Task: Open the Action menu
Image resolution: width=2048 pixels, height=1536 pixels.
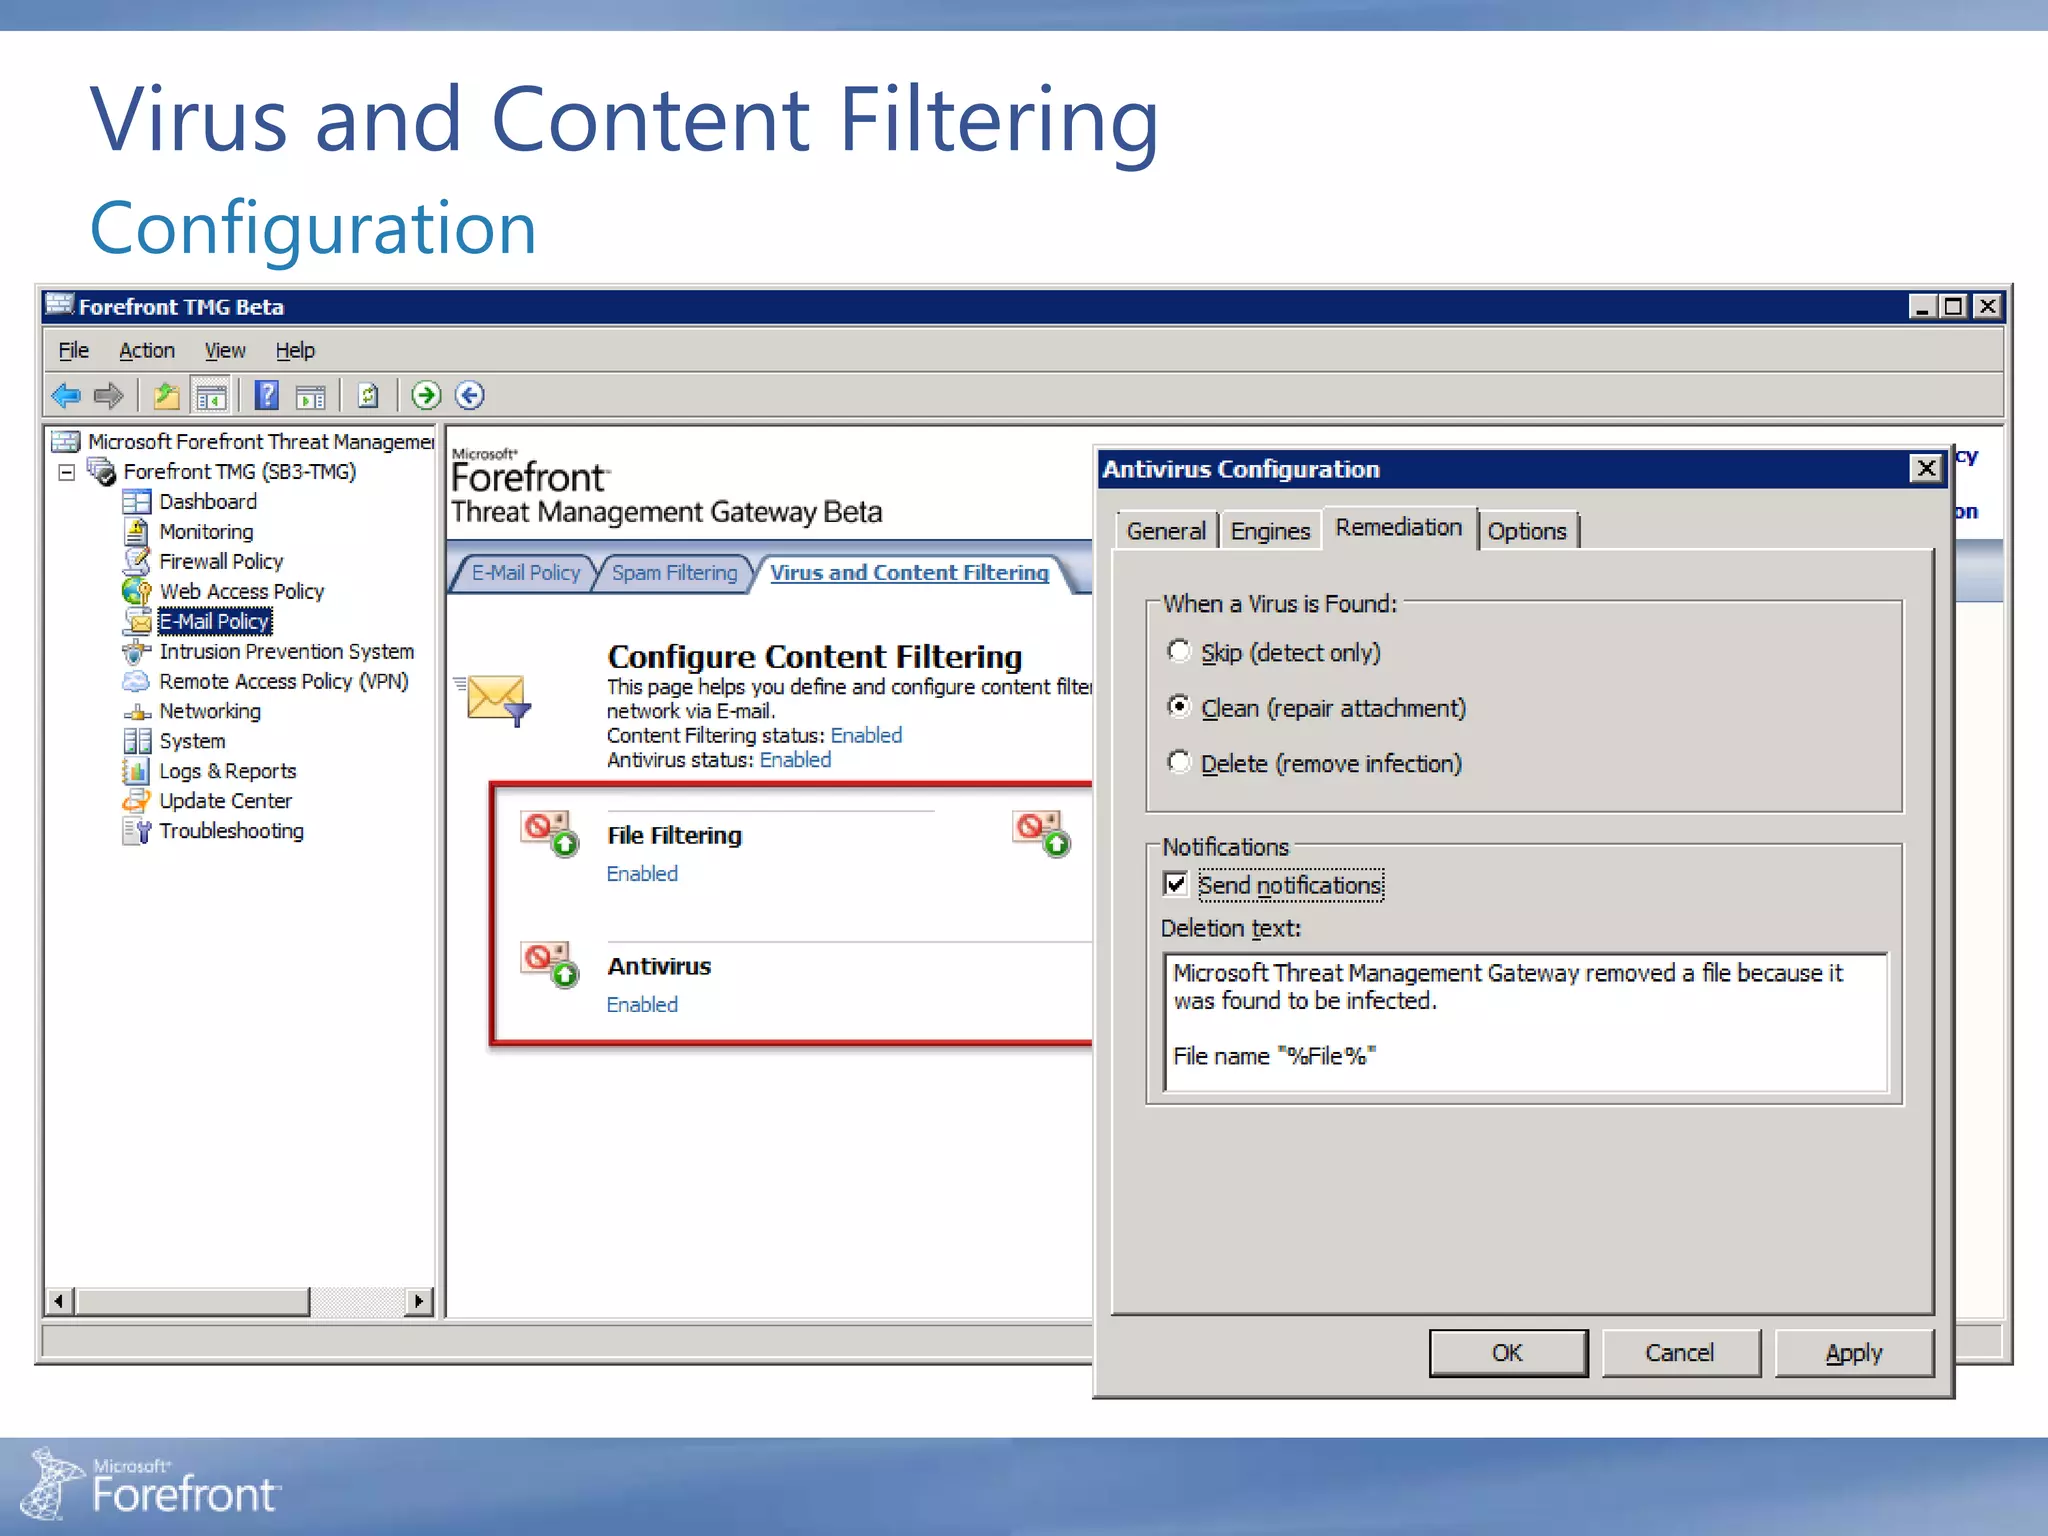Action: click(146, 350)
